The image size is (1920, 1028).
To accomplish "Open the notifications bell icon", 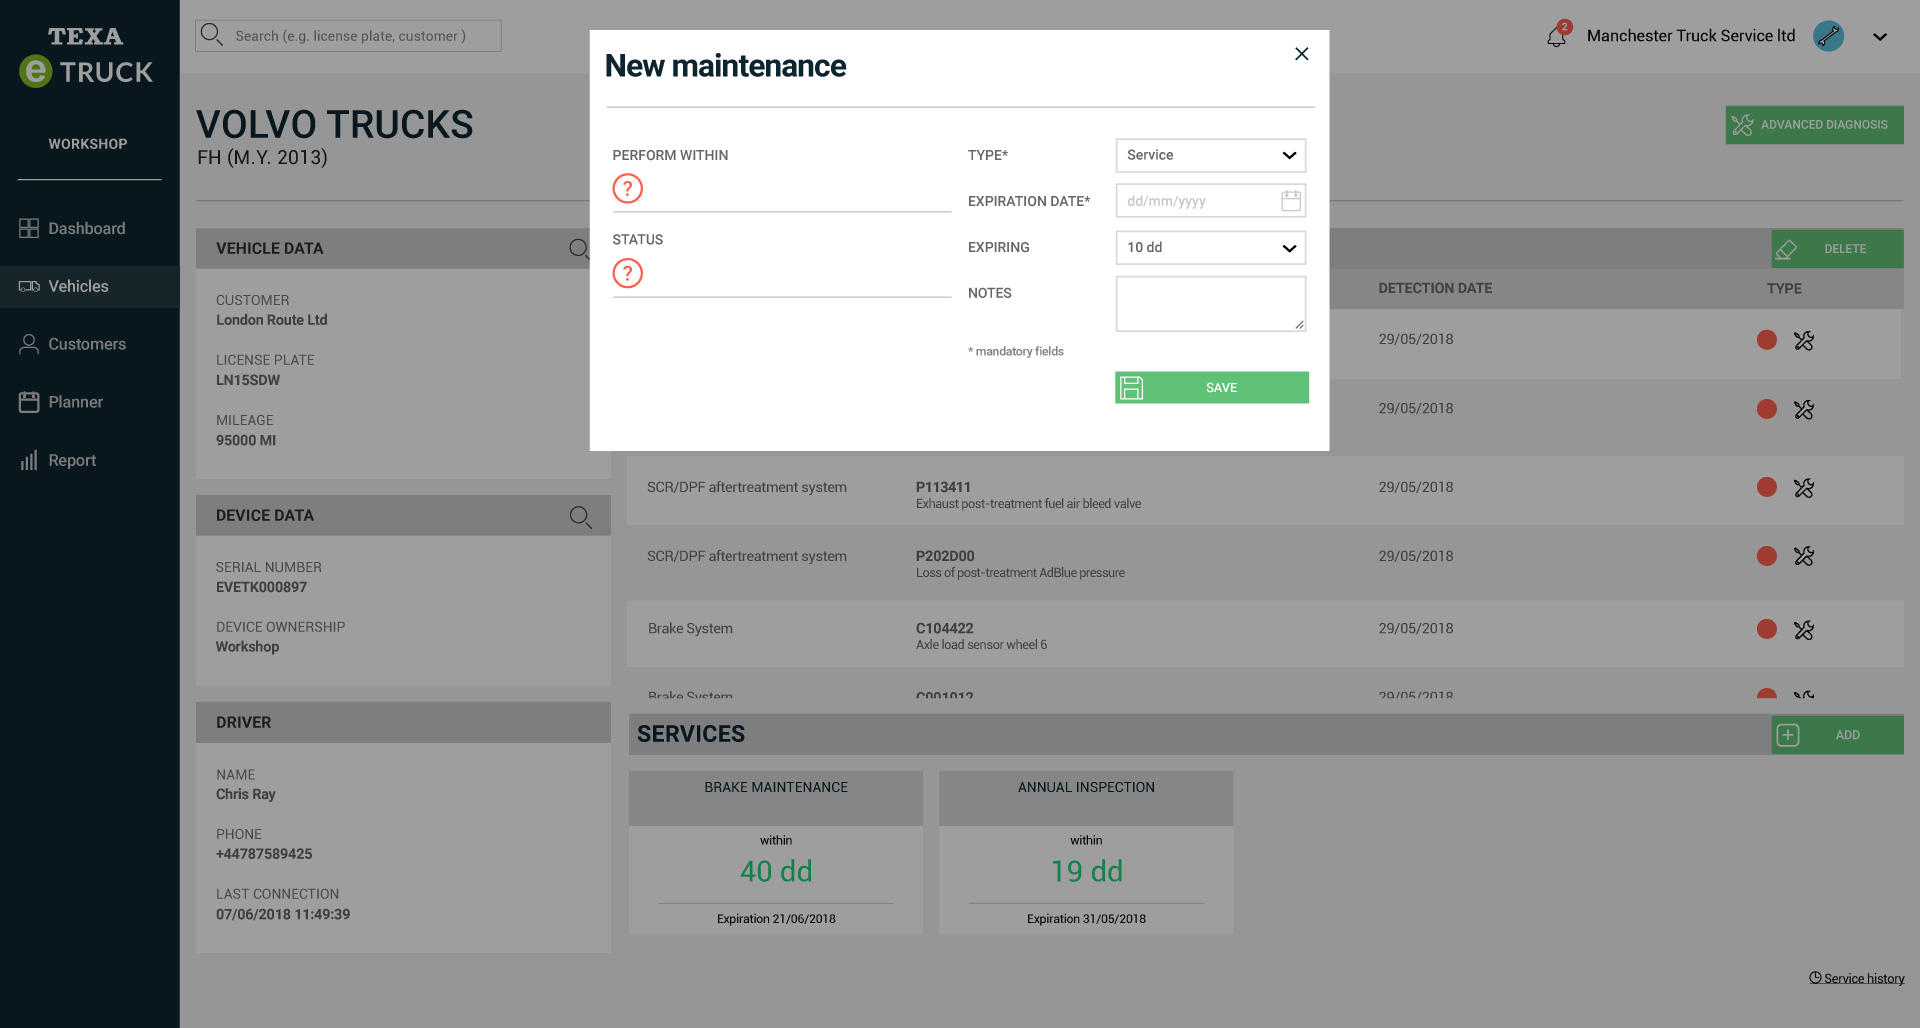I will (1556, 36).
